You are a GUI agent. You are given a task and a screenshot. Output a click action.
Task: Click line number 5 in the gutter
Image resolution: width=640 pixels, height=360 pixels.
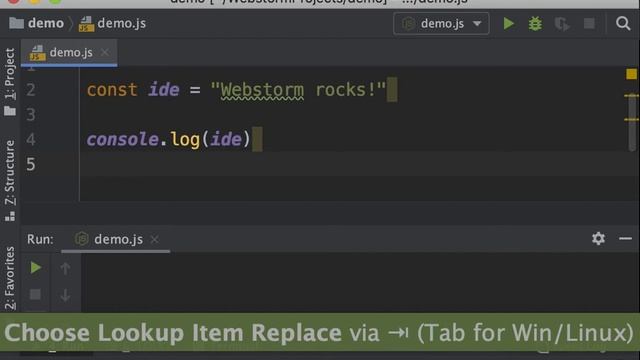tap(31, 164)
